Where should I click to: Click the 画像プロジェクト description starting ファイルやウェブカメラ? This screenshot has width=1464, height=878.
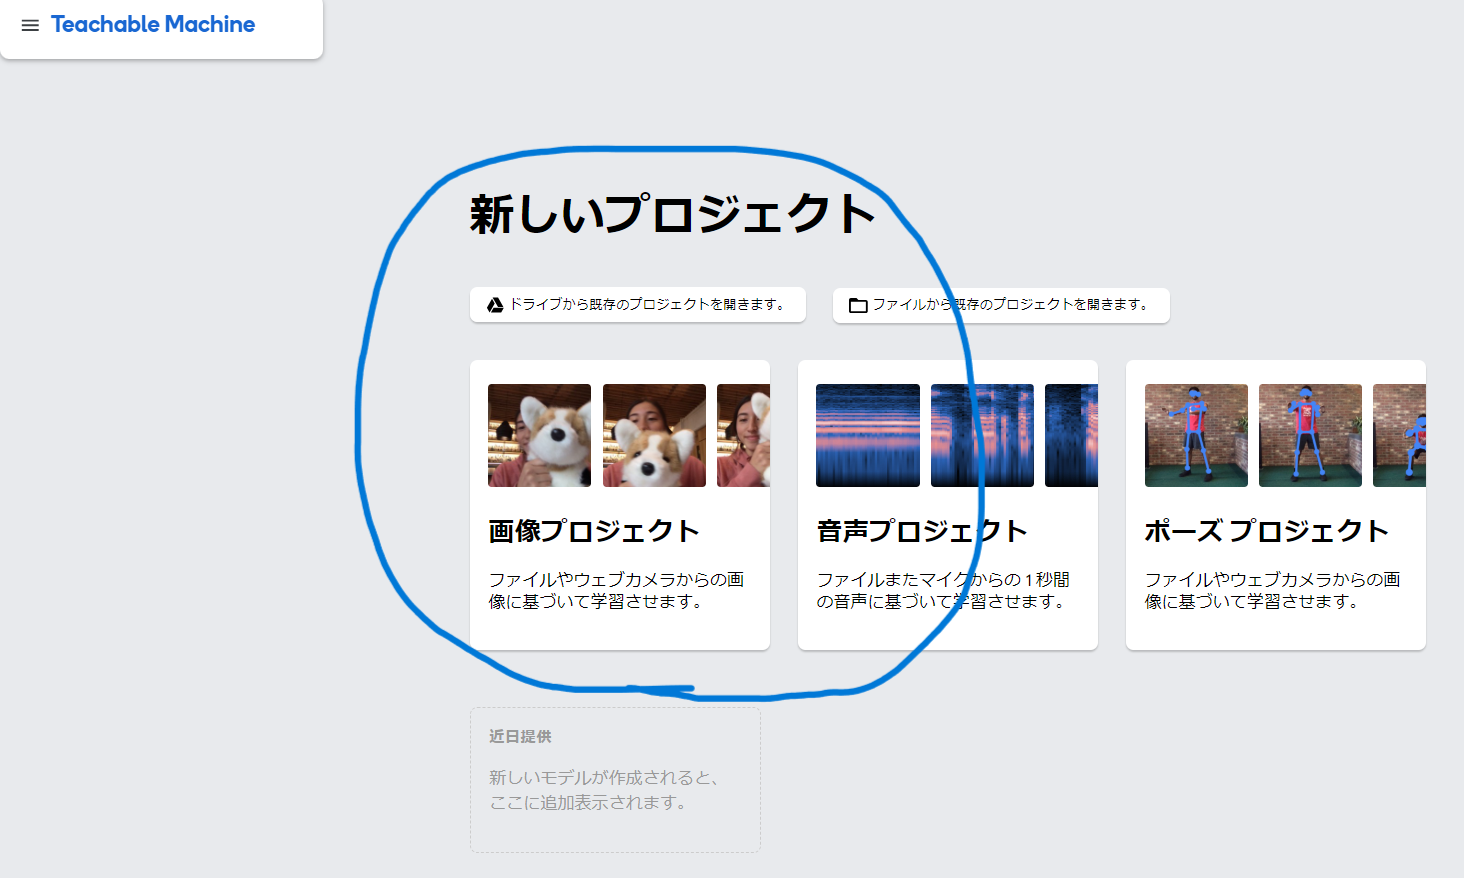pos(616,590)
